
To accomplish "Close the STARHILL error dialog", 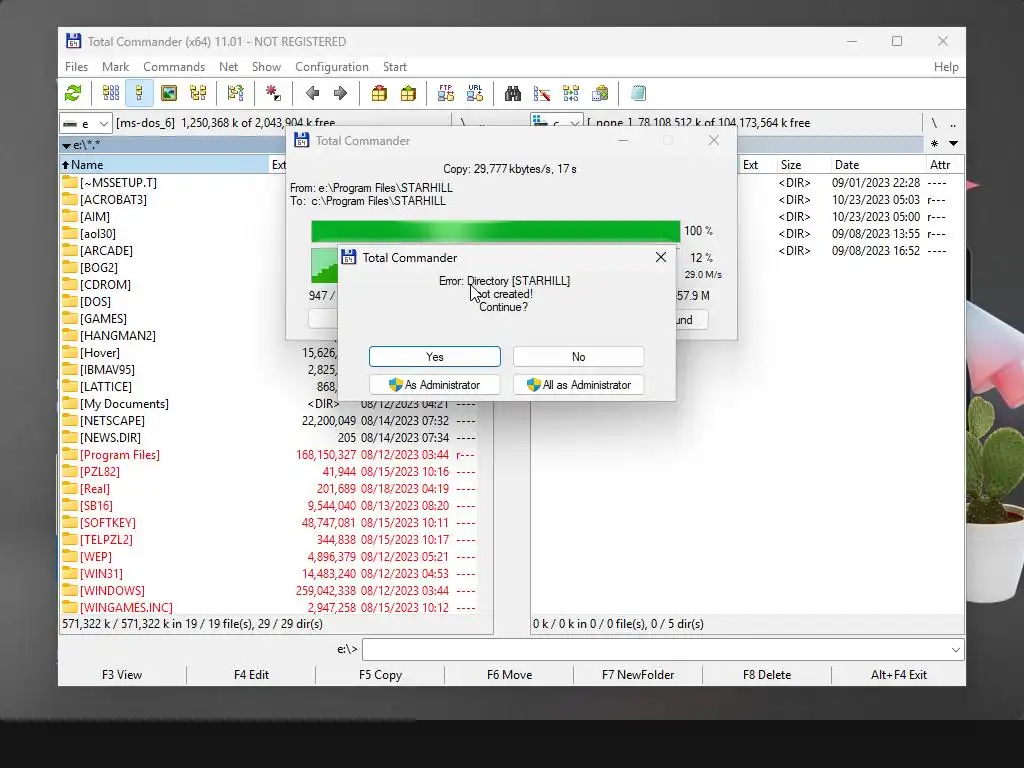I will tap(661, 257).
